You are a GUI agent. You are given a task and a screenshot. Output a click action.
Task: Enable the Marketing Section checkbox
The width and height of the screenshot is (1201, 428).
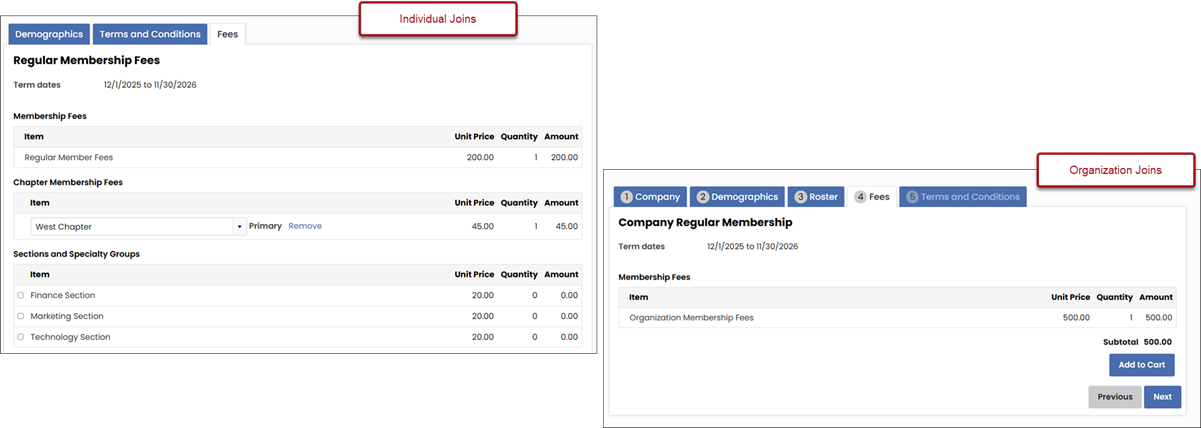click(x=21, y=316)
